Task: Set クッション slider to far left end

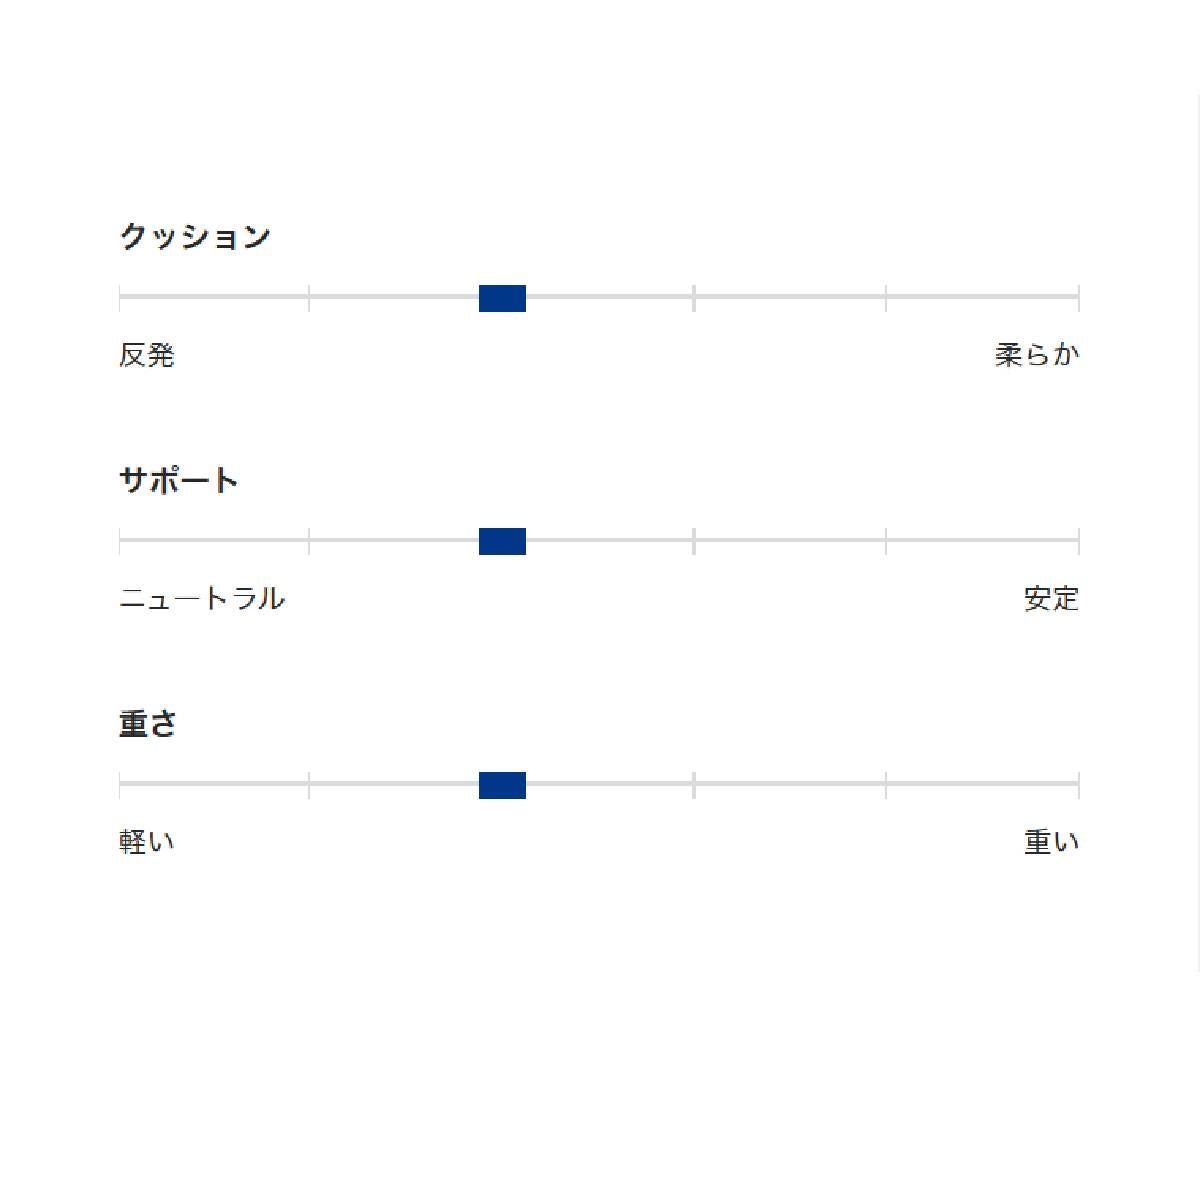Action: coord(120,297)
